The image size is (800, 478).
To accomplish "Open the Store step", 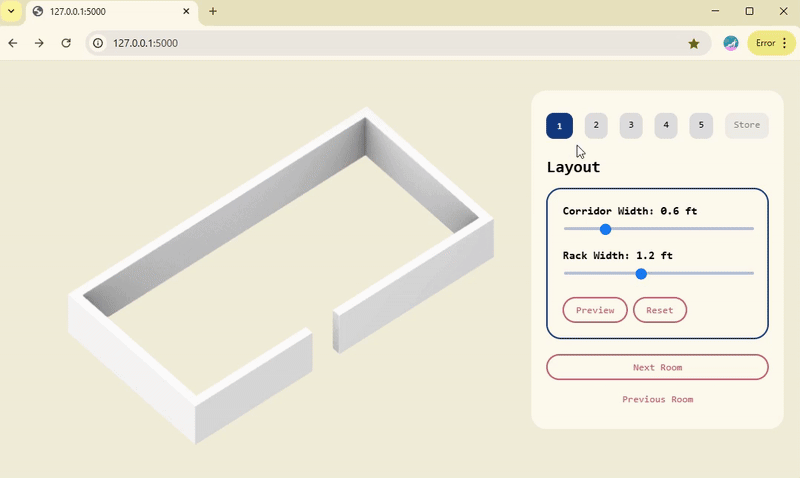I will click(746, 125).
